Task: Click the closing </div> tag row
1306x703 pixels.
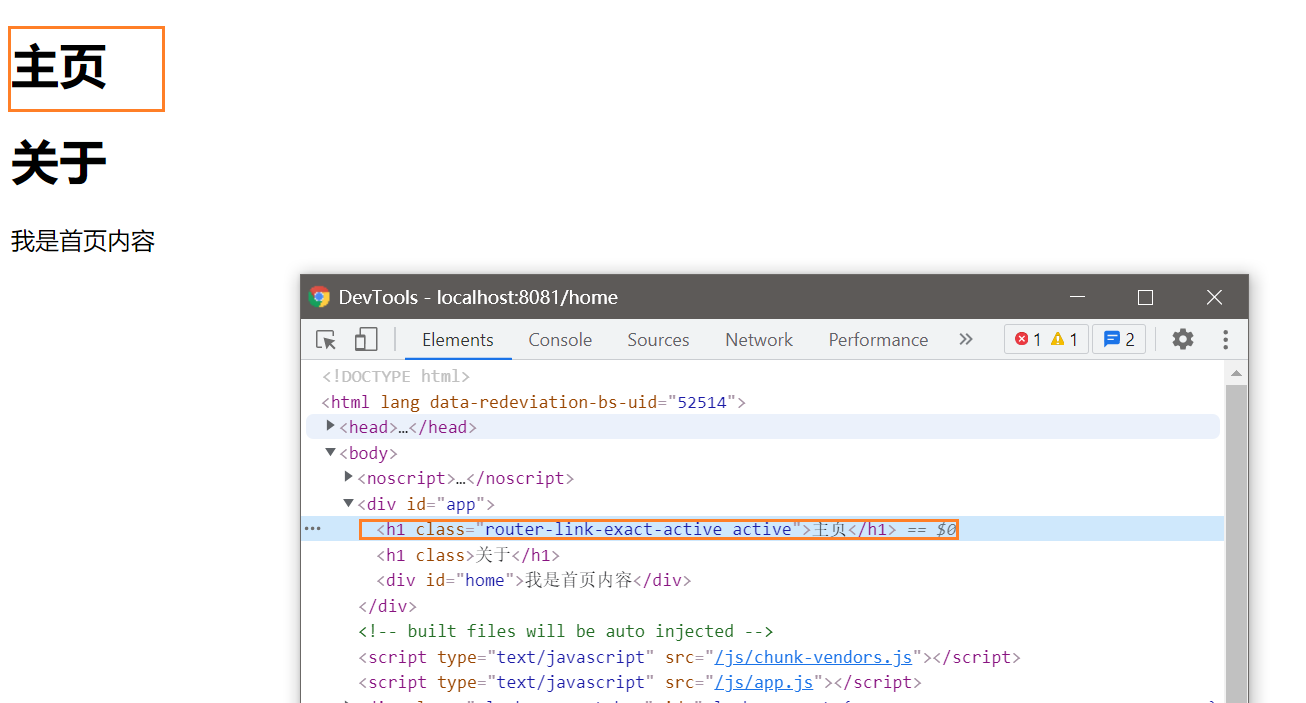Action: [x=387, y=606]
